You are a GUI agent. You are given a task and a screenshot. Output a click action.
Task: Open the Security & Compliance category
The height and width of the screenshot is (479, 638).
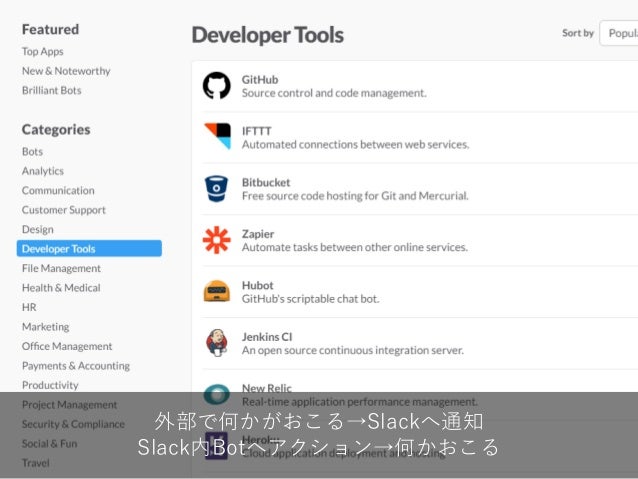coord(73,424)
